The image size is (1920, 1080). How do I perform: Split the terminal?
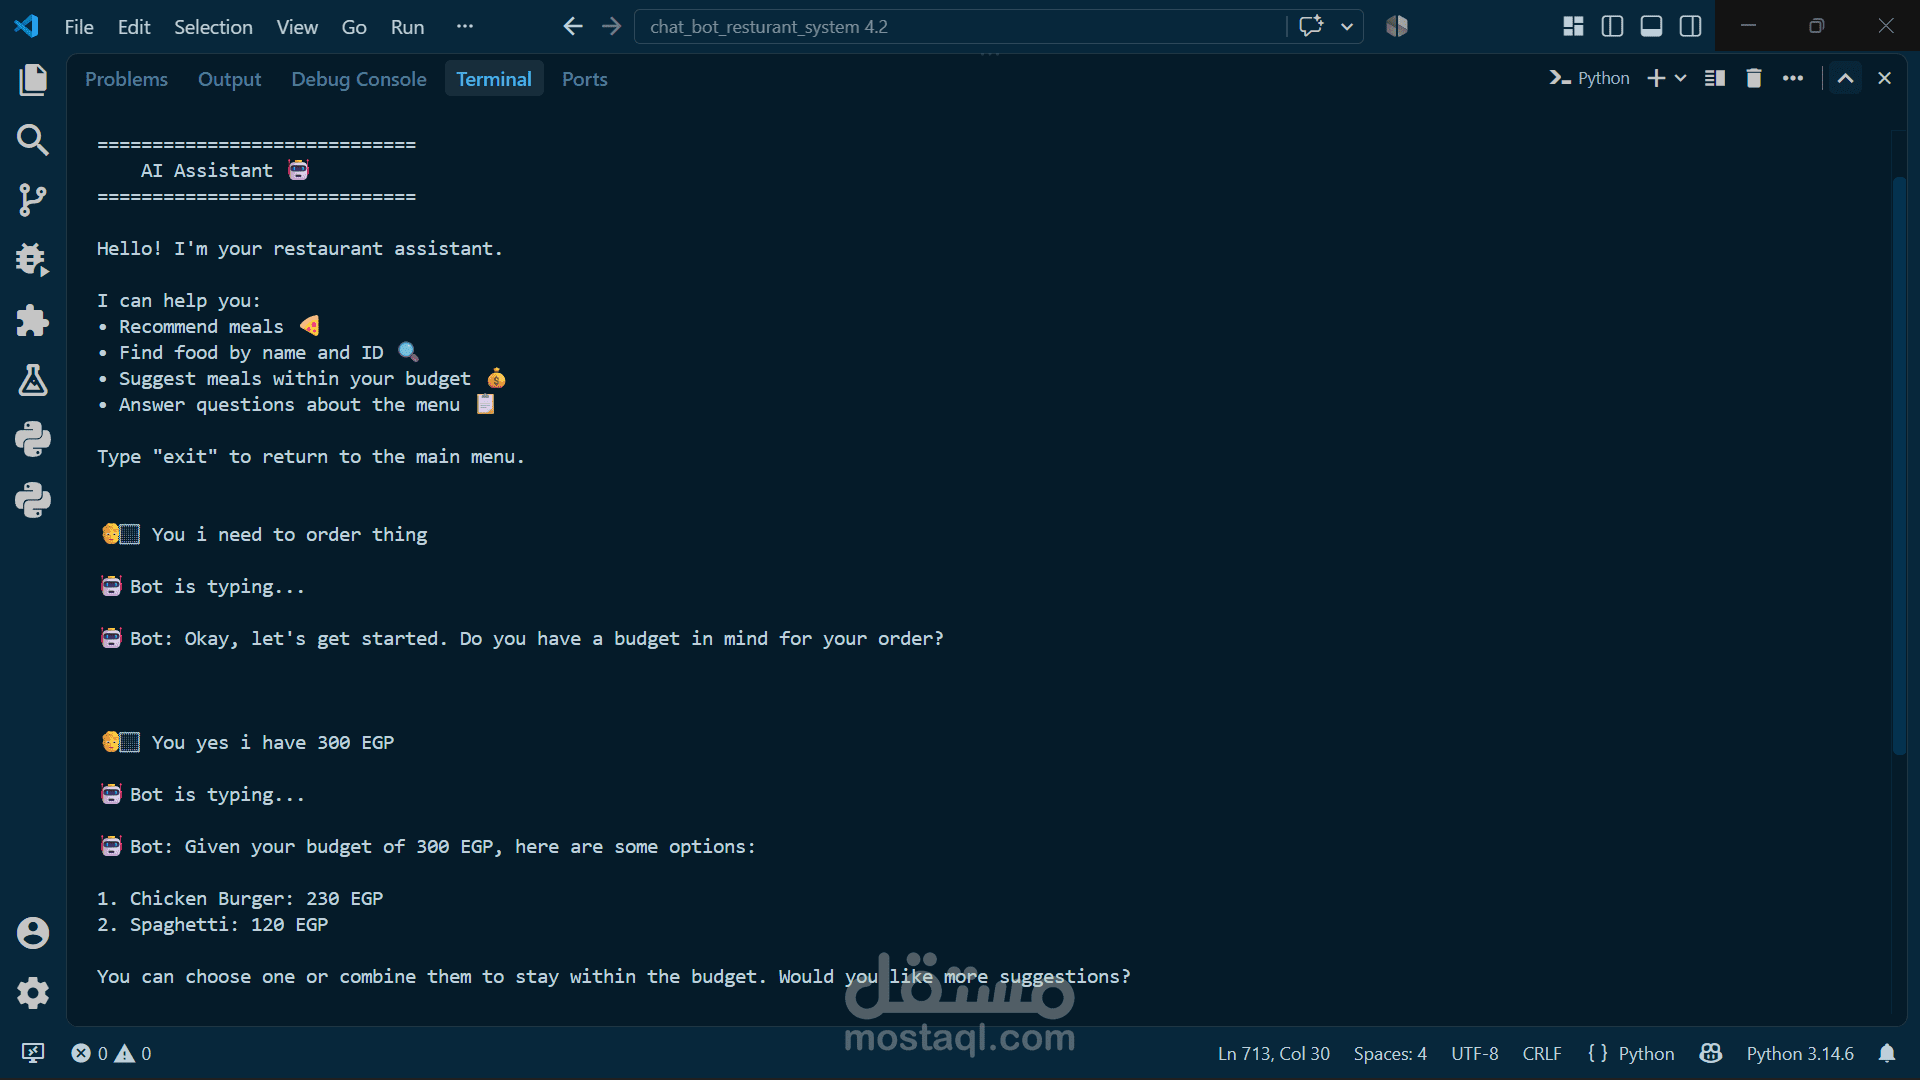1715,78
